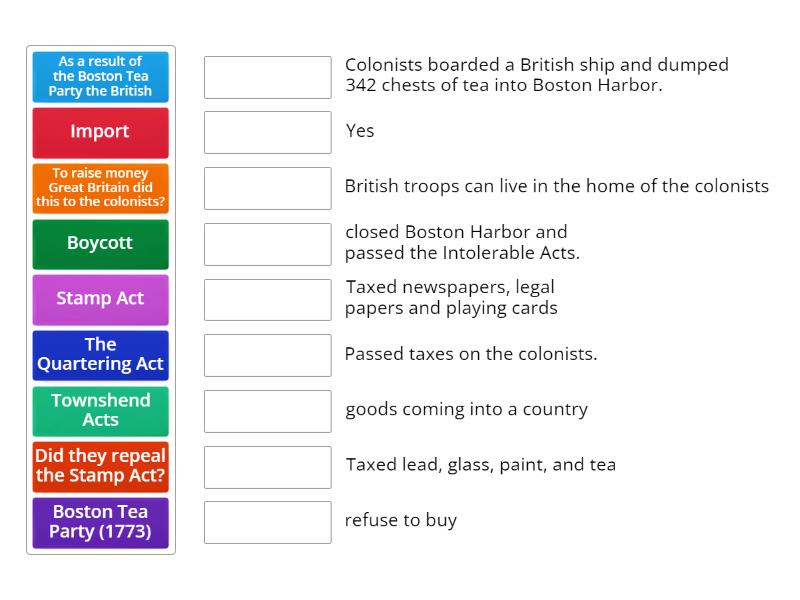Click 'British troops can live in the home of the colonists'
The image size is (800, 600).
tap(556, 186)
